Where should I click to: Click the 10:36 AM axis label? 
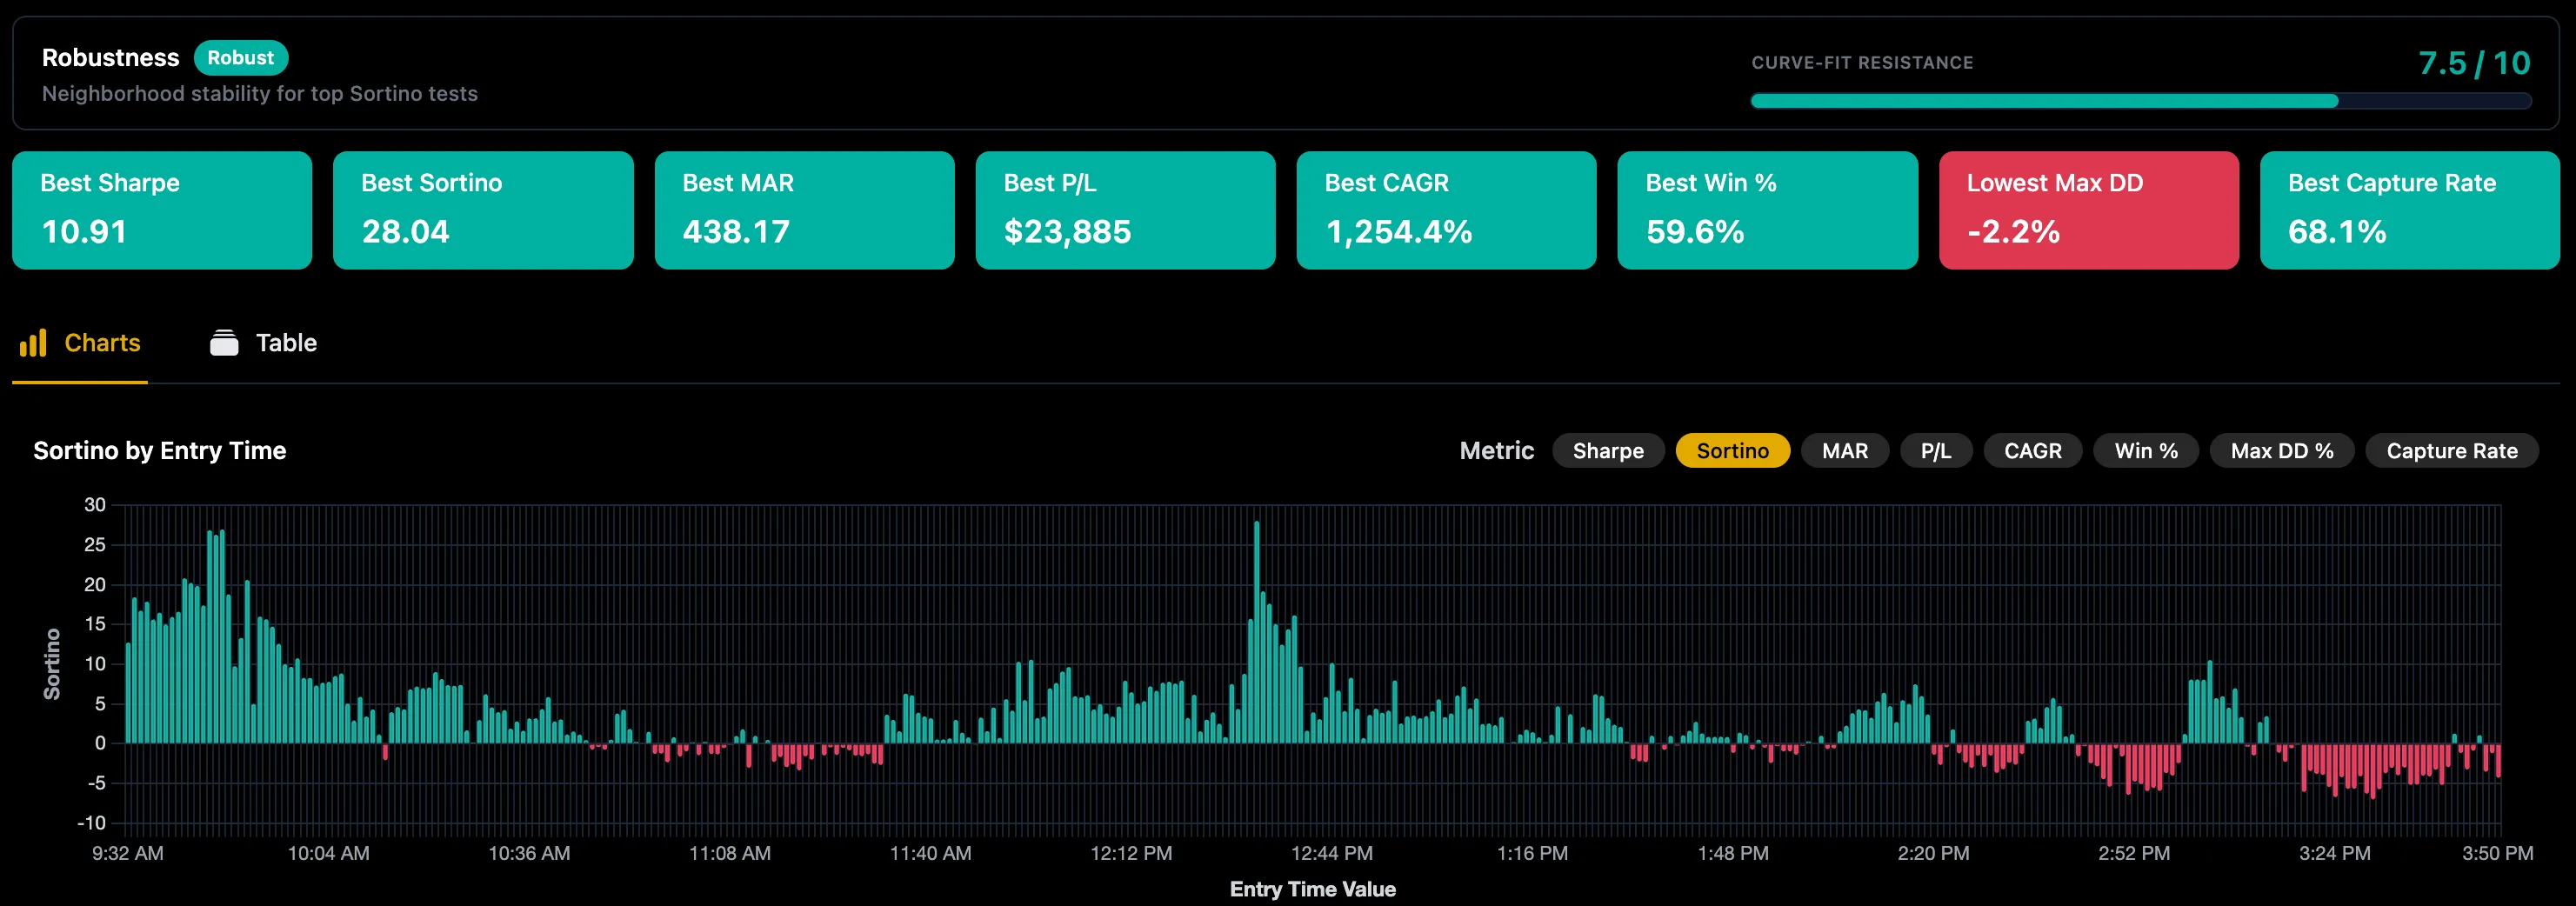pyautogui.click(x=529, y=853)
